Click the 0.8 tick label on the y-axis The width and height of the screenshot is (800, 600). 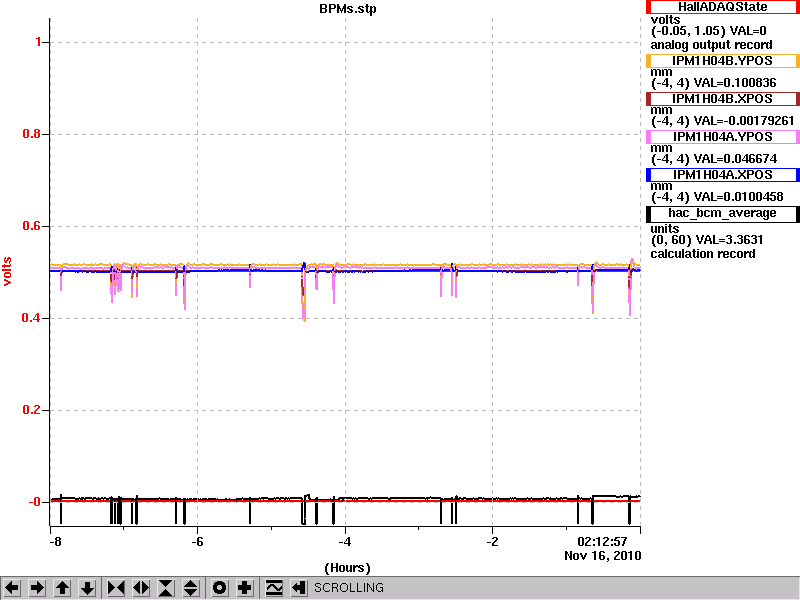(32, 134)
